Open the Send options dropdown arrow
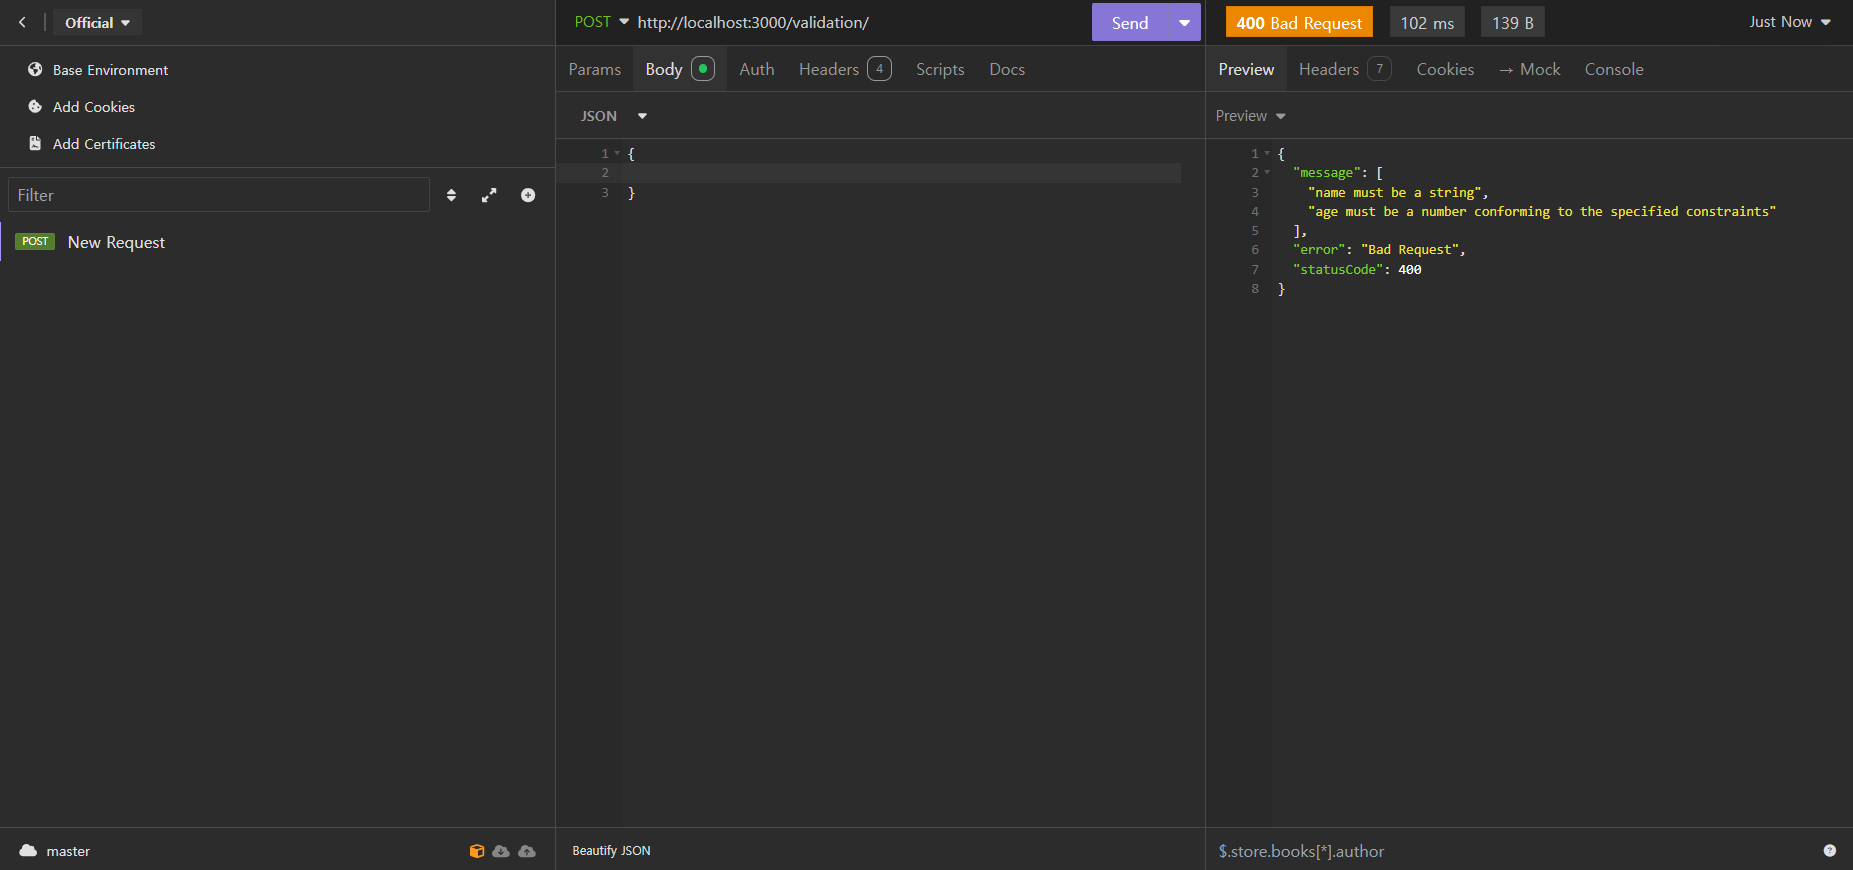Image resolution: width=1853 pixels, height=870 pixels. click(x=1184, y=23)
